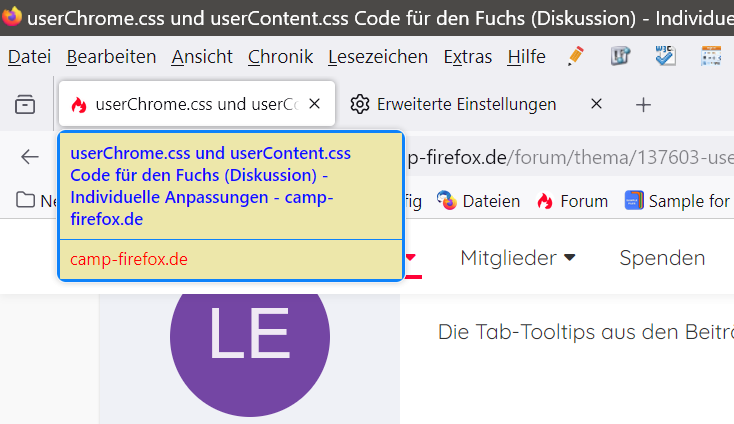This screenshot has height=424, width=734.
Task: Open the tab overview icon left of tabs
Action: click(x=25, y=104)
